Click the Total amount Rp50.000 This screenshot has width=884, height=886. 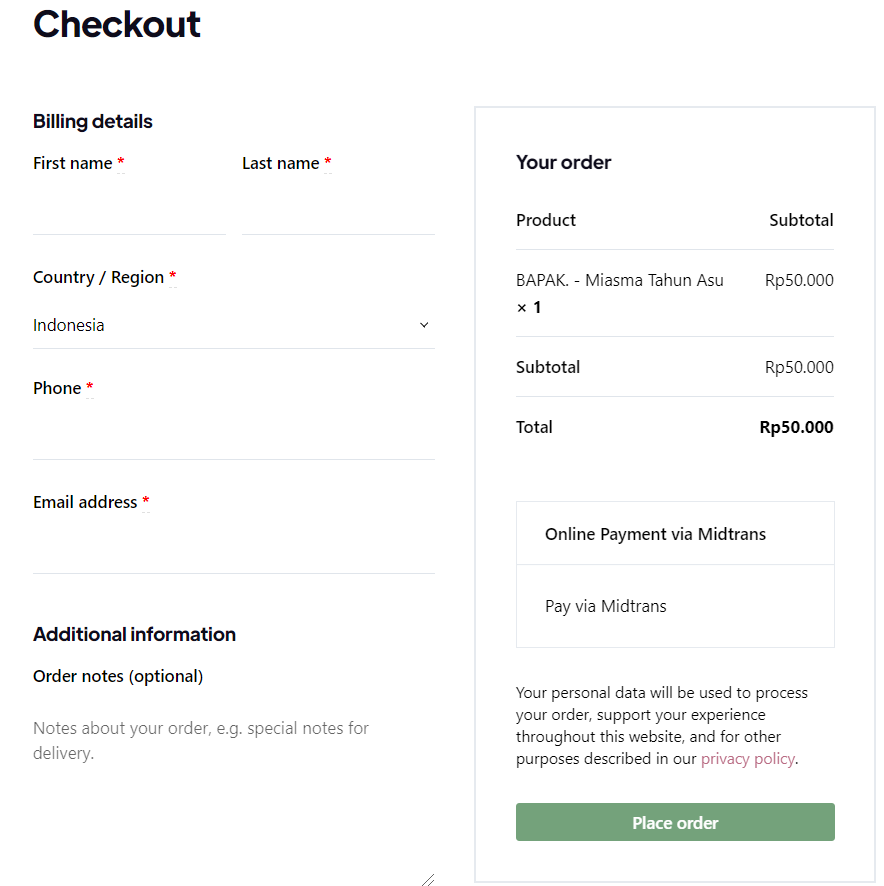point(796,427)
